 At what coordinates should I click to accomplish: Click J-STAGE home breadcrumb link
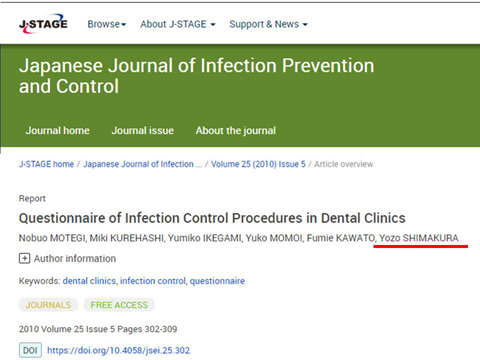coord(46,164)
